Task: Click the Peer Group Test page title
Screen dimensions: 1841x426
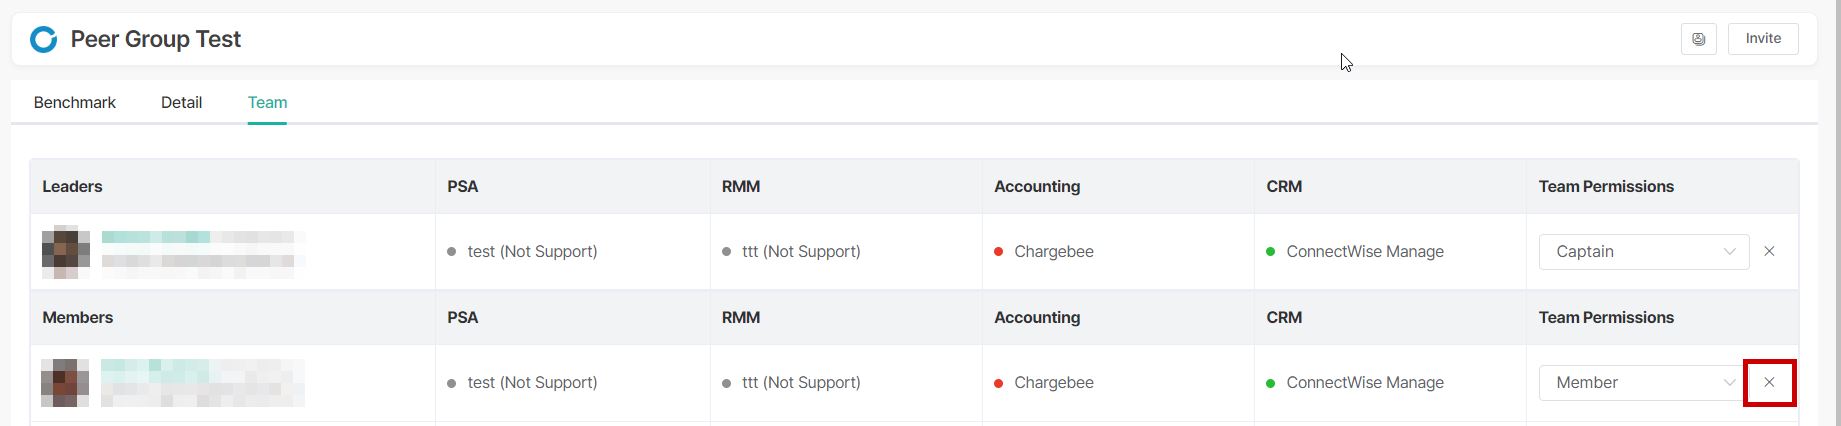Action: (x=155, y=39)
